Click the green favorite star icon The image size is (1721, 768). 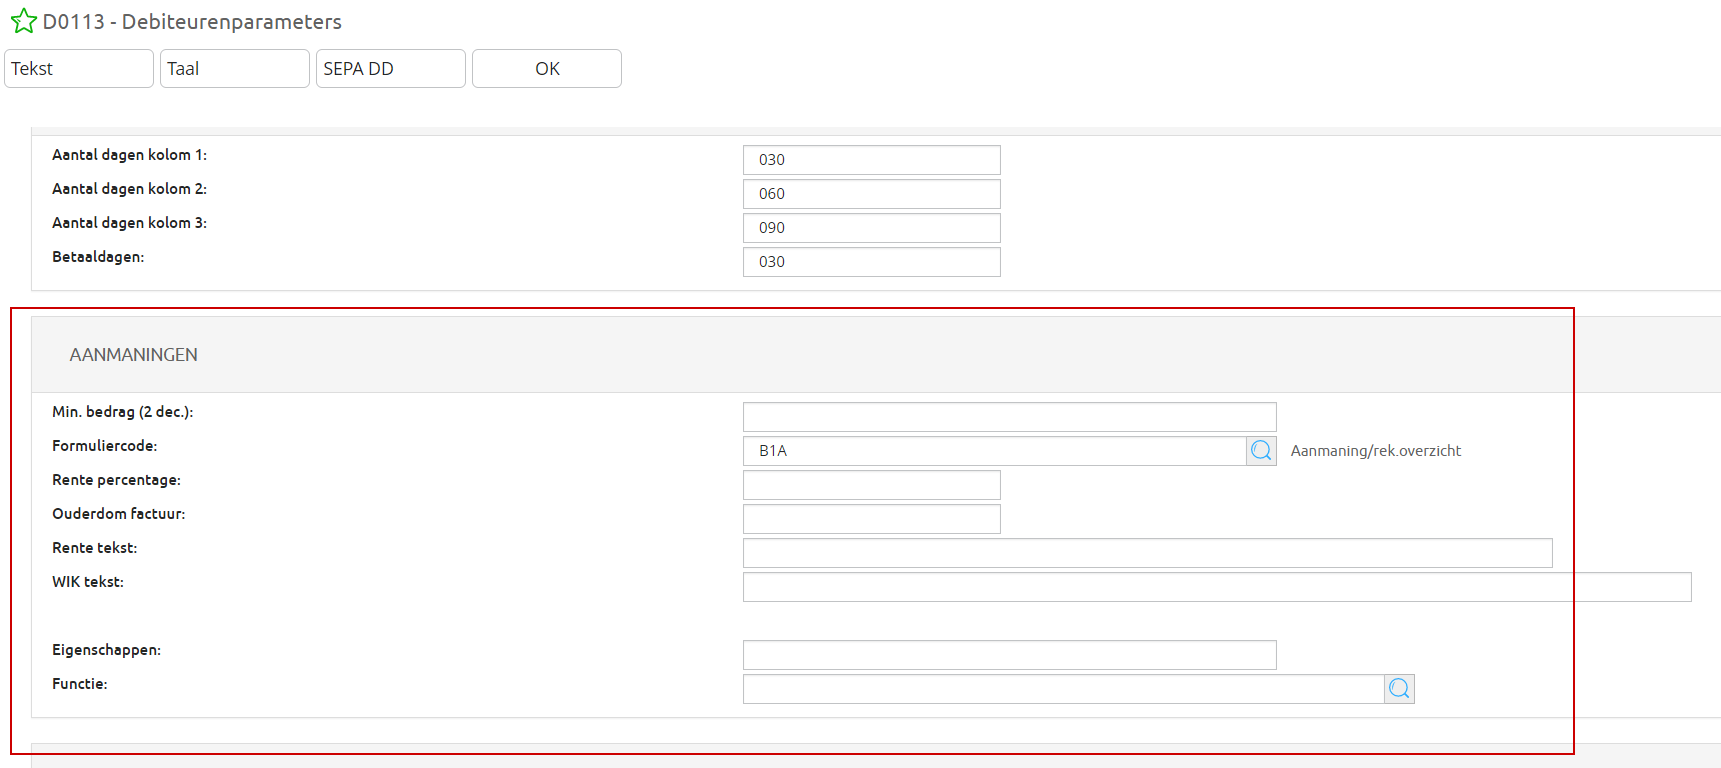tap(24, 21)
